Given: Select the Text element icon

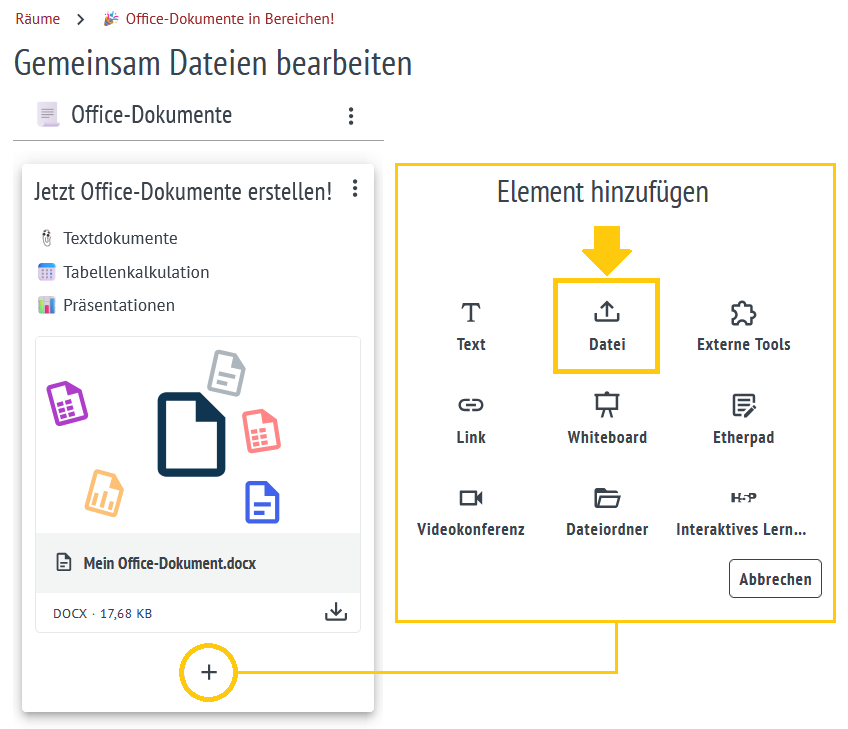Looking at the screenshot, I should tap(470, 314).
